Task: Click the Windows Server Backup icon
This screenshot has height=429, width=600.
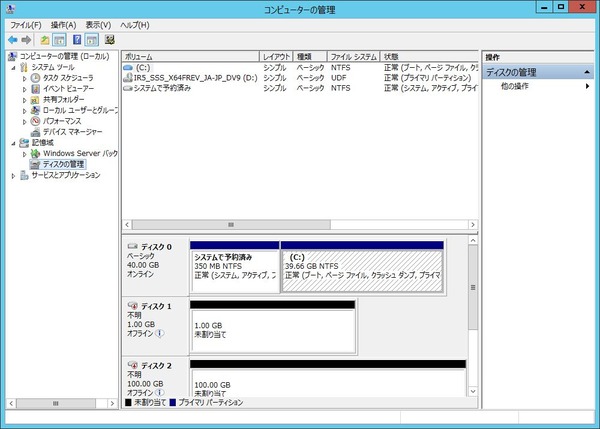Action: click(35, 153)
